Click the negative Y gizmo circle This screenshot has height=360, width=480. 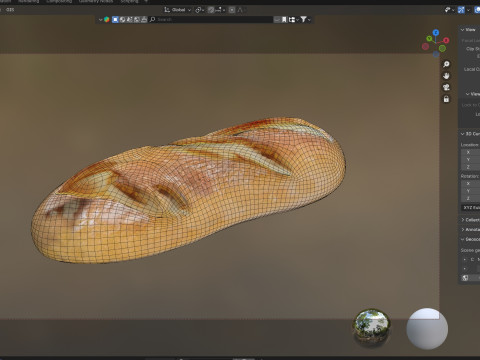(x=442, y=48)
